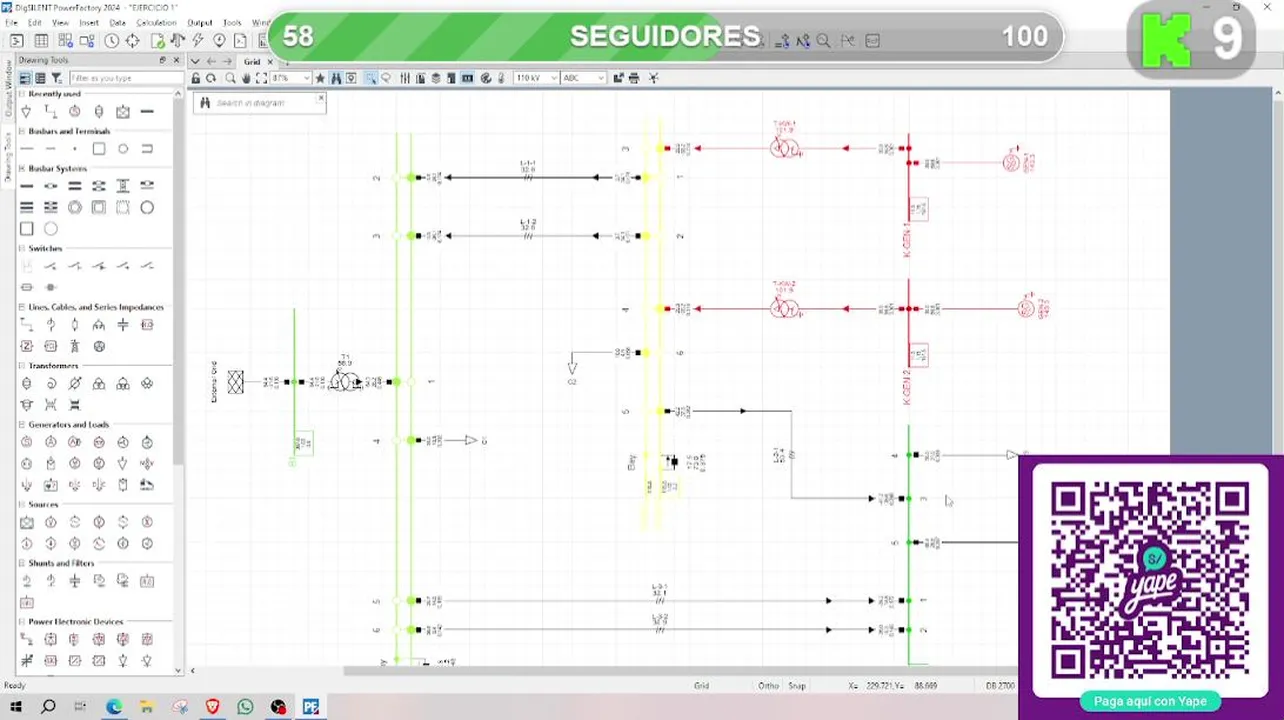Screen dimensions: 1284x720
Task: Collapse the Busbar Systems section
Action: pos(21,169)
